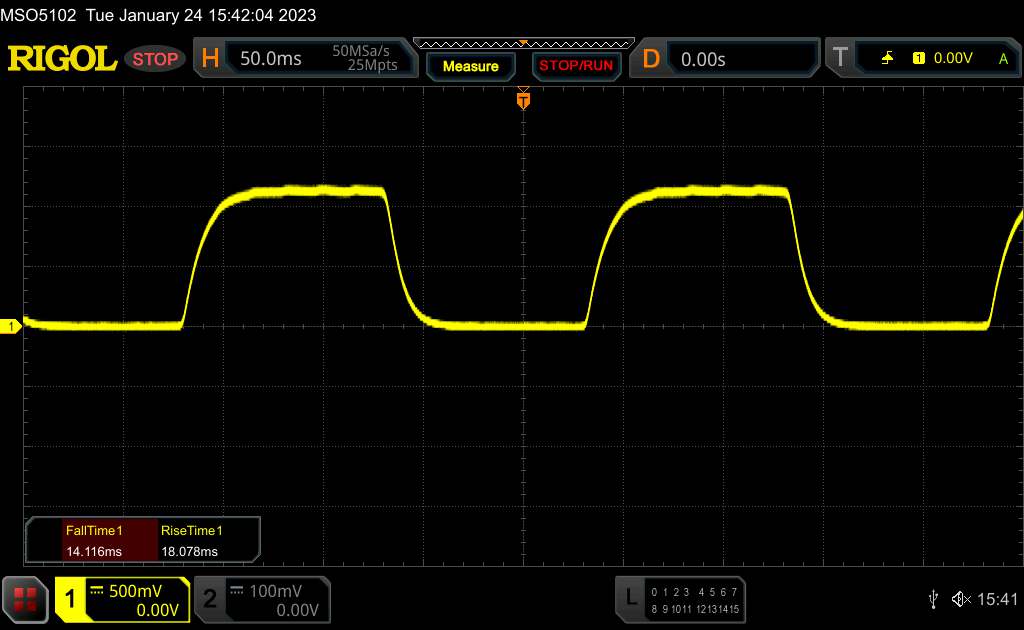Open the Measure menu
Image resolution: width=1024 pixels, height=630 pixels.
[470, 66]
